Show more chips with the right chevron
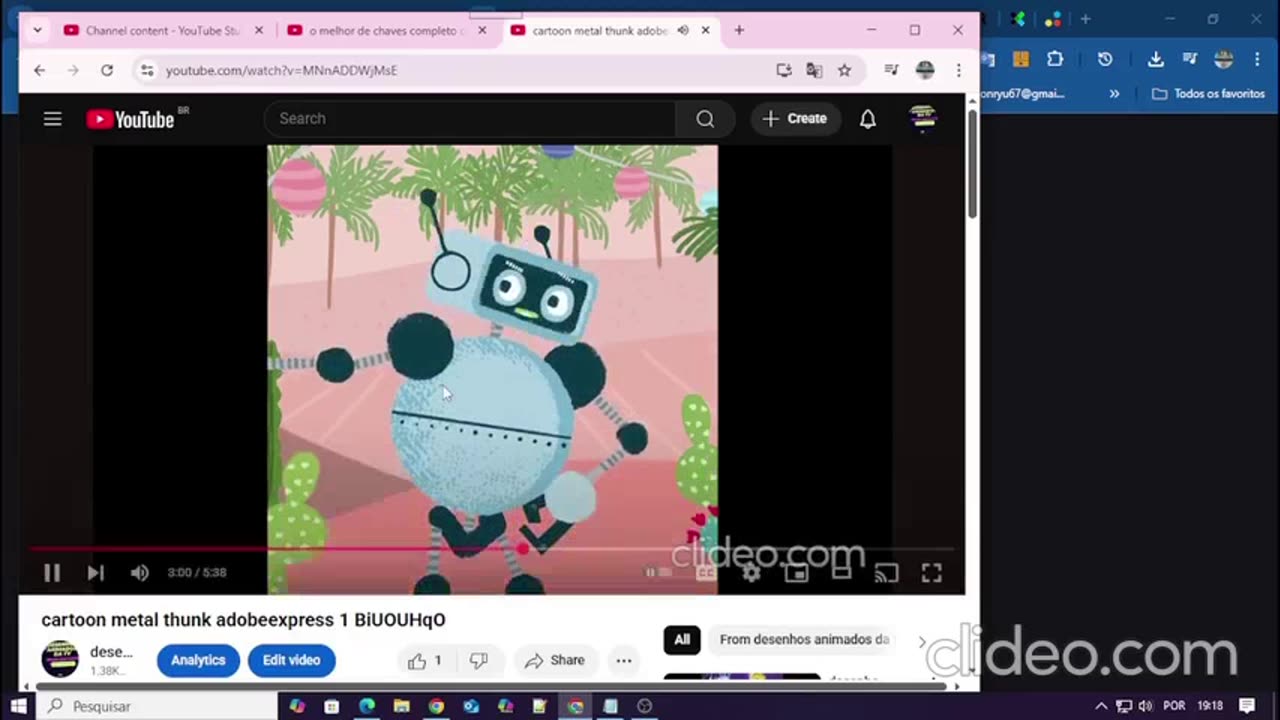Screen dimensions: 1280x720 coord(922,641)
